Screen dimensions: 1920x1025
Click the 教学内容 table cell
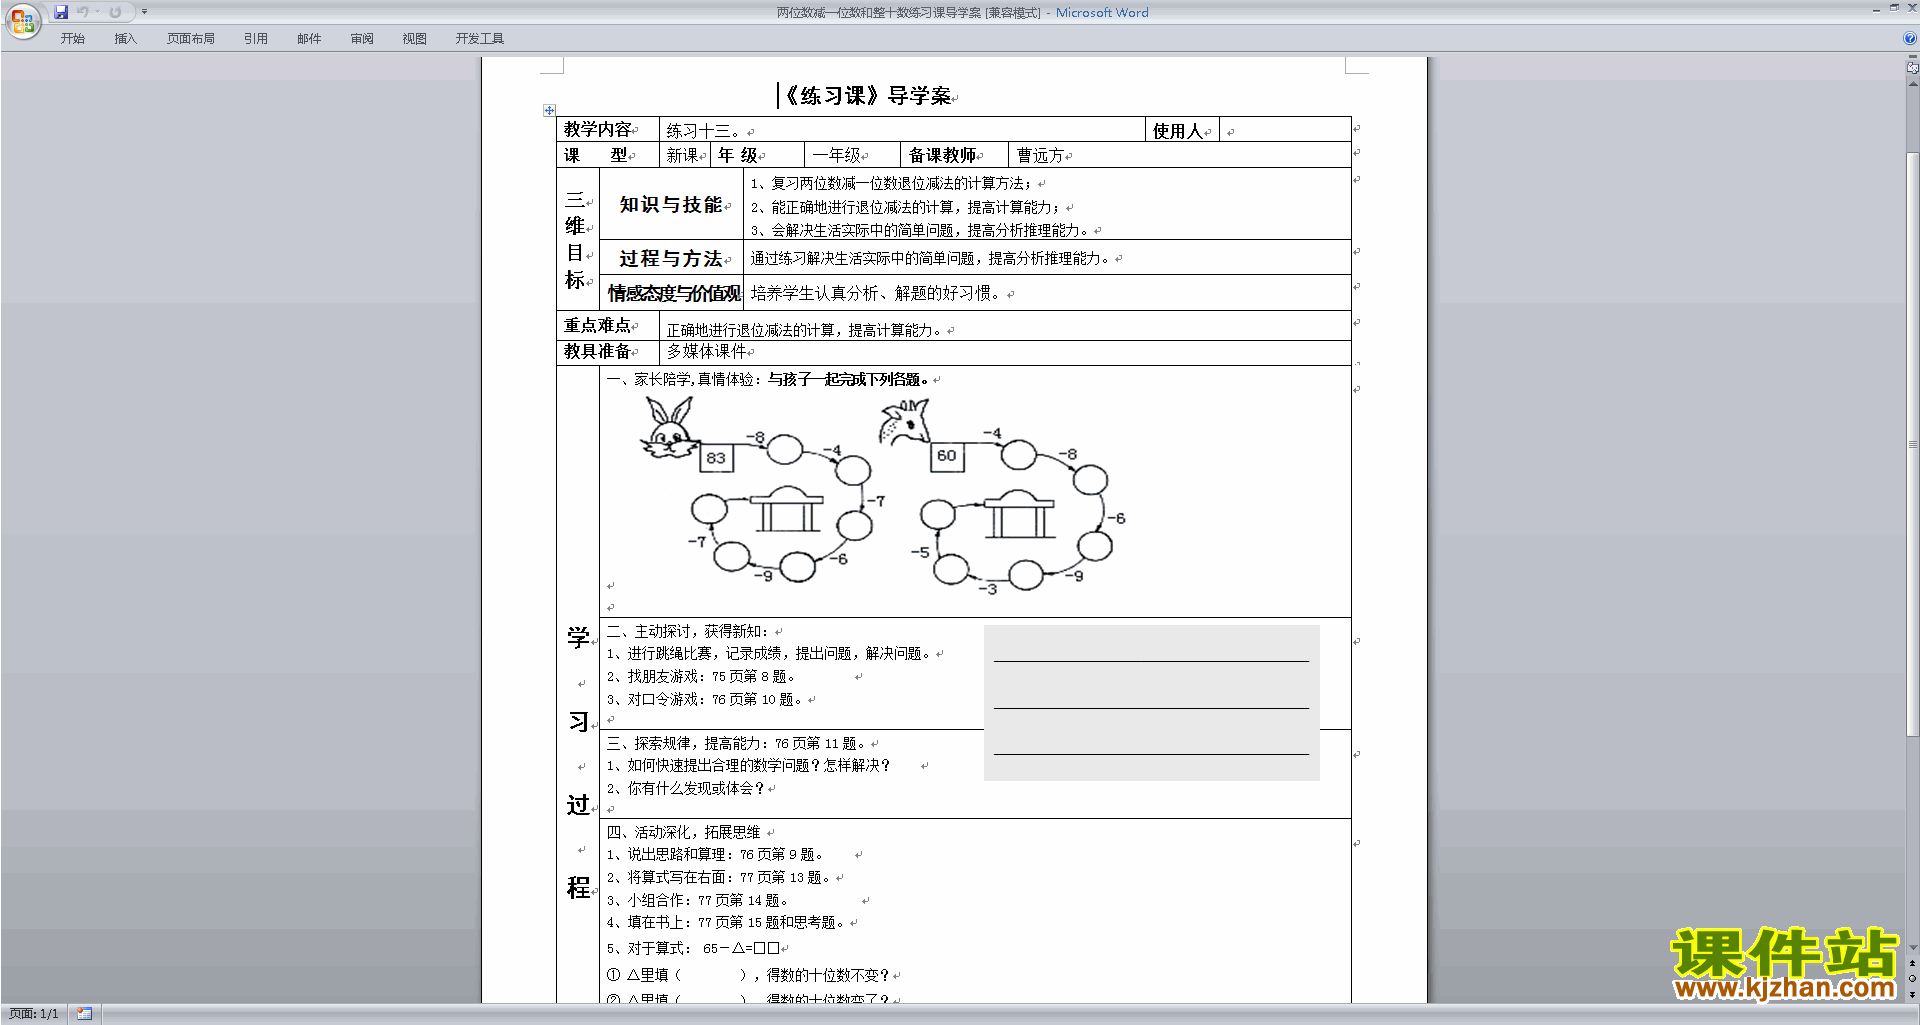(x=607, y=130)
